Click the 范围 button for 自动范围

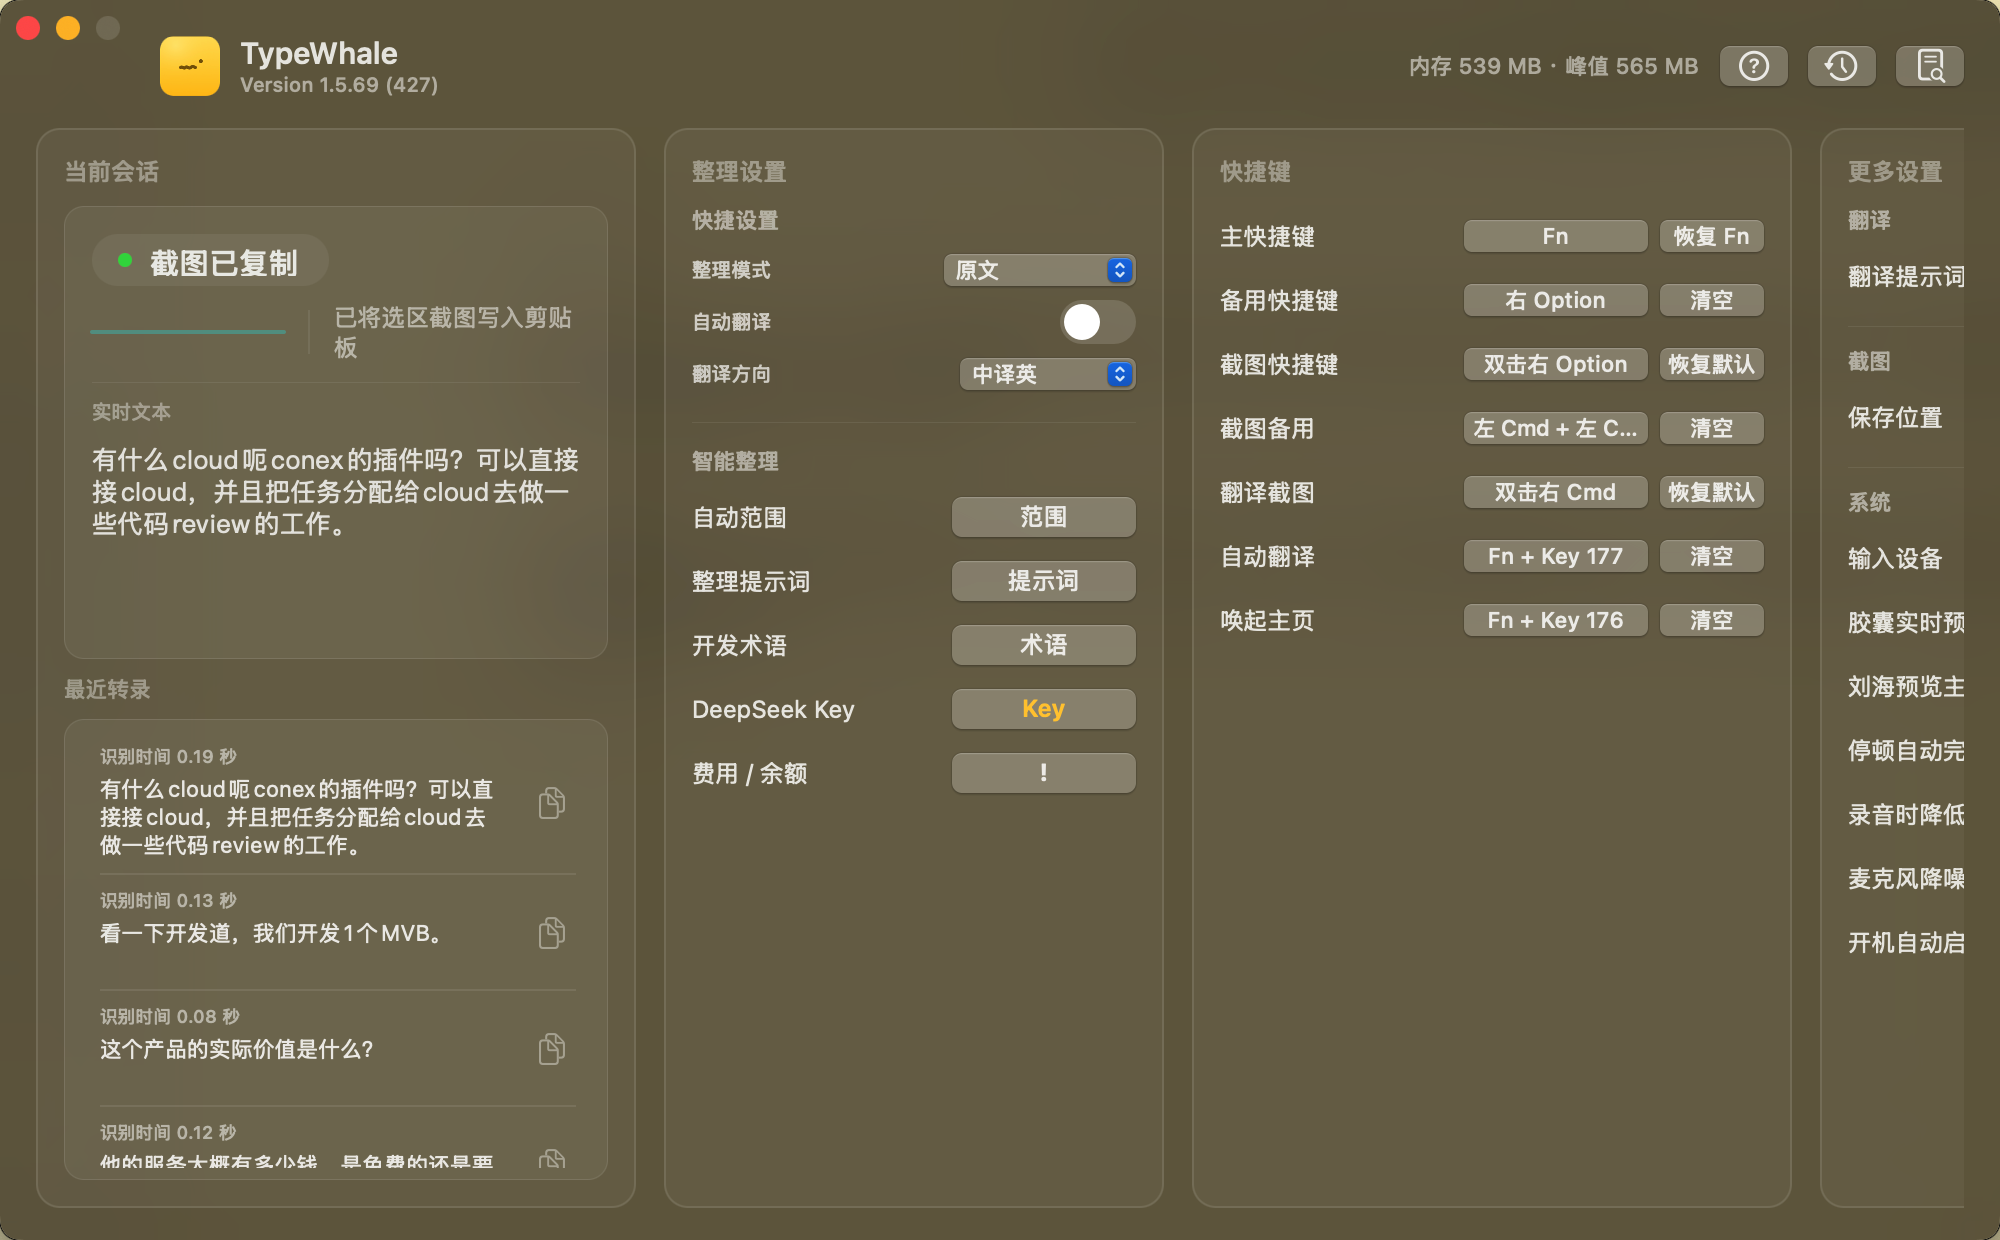point(1043,517)
